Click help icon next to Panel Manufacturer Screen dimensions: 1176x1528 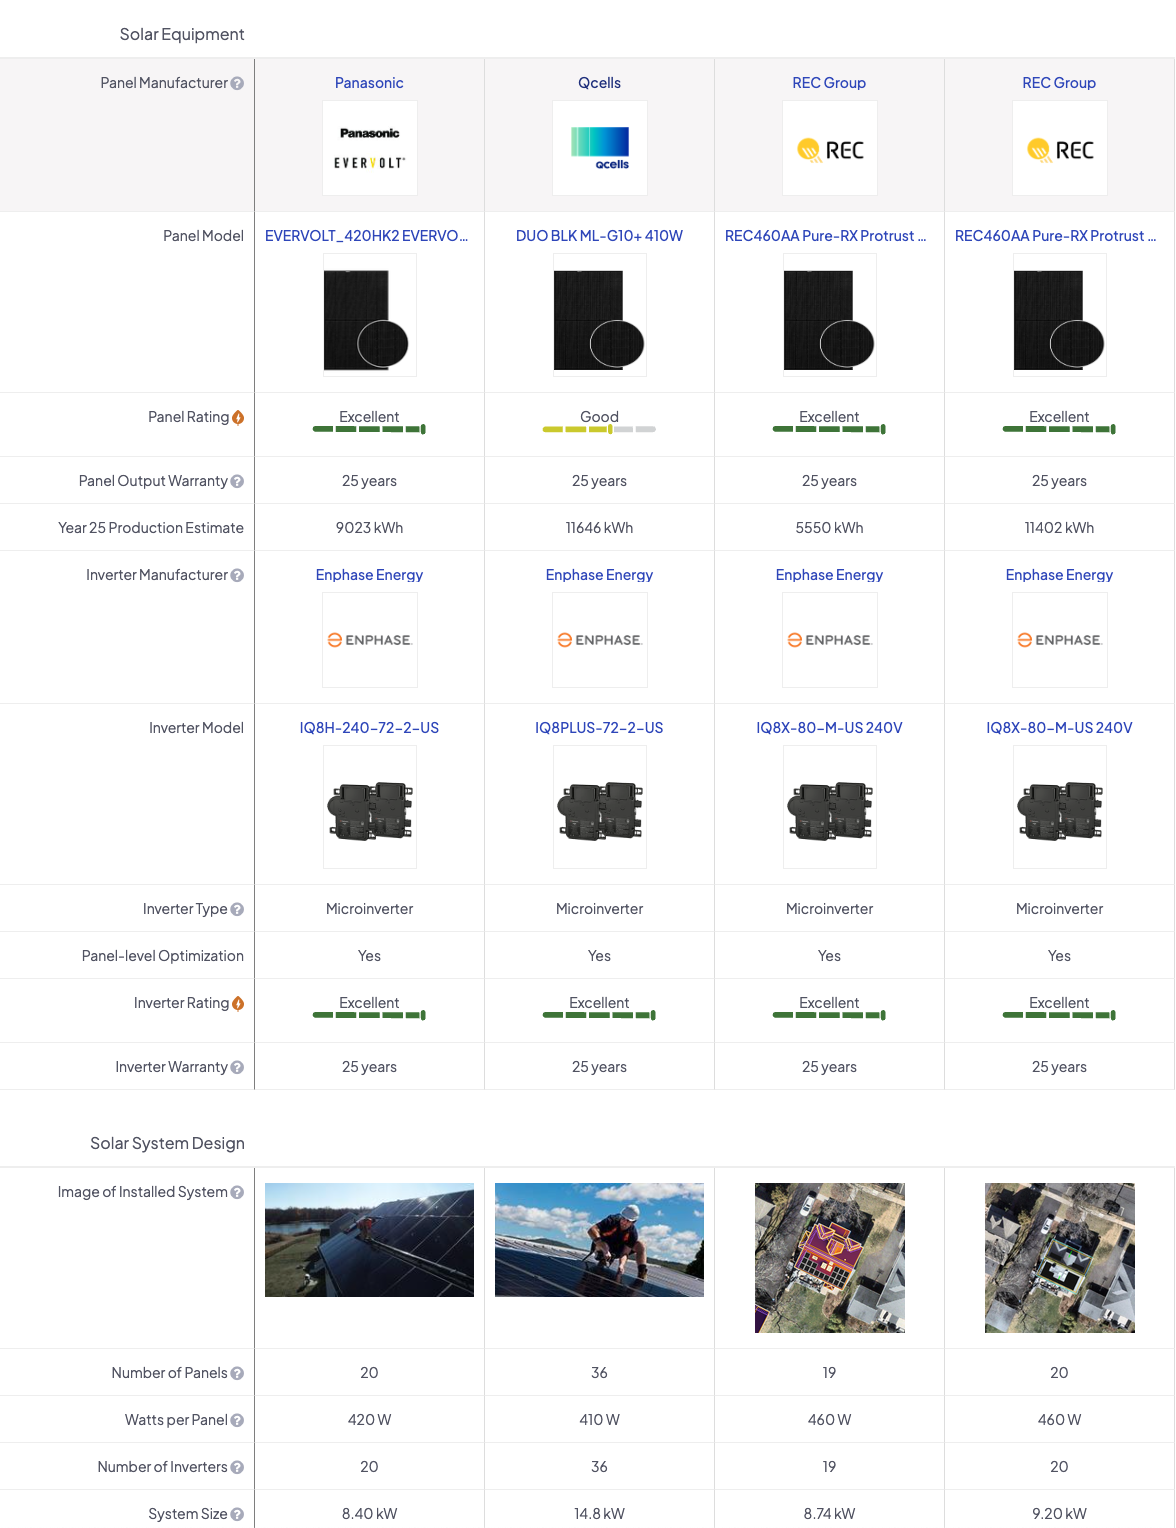point(237,84)
